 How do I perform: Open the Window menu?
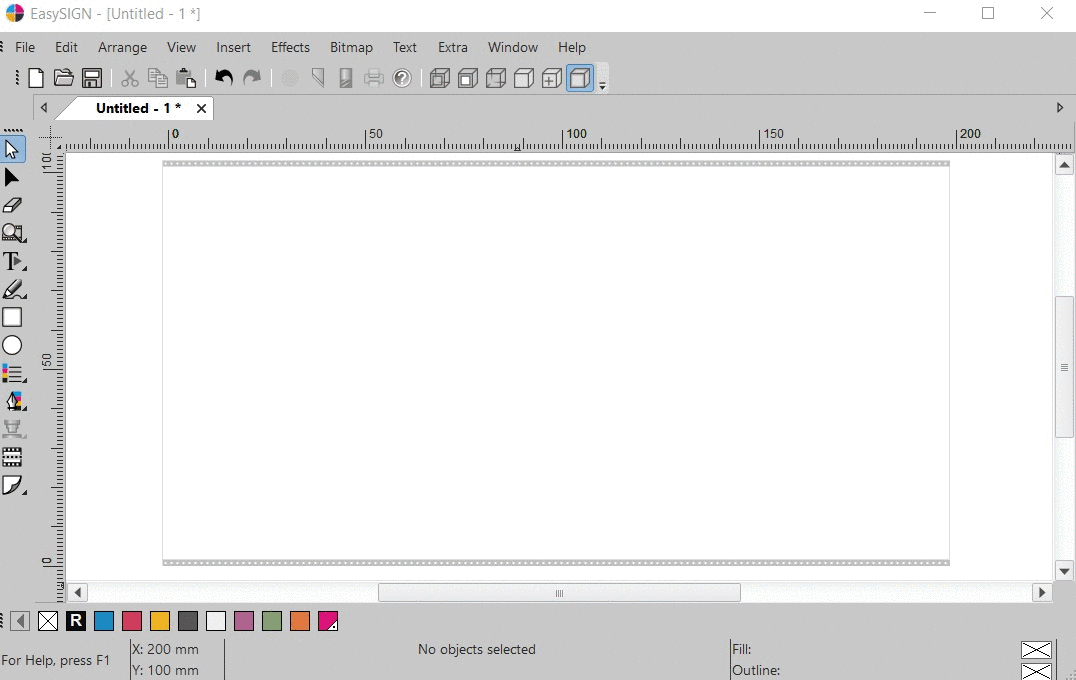click(513, 47)
